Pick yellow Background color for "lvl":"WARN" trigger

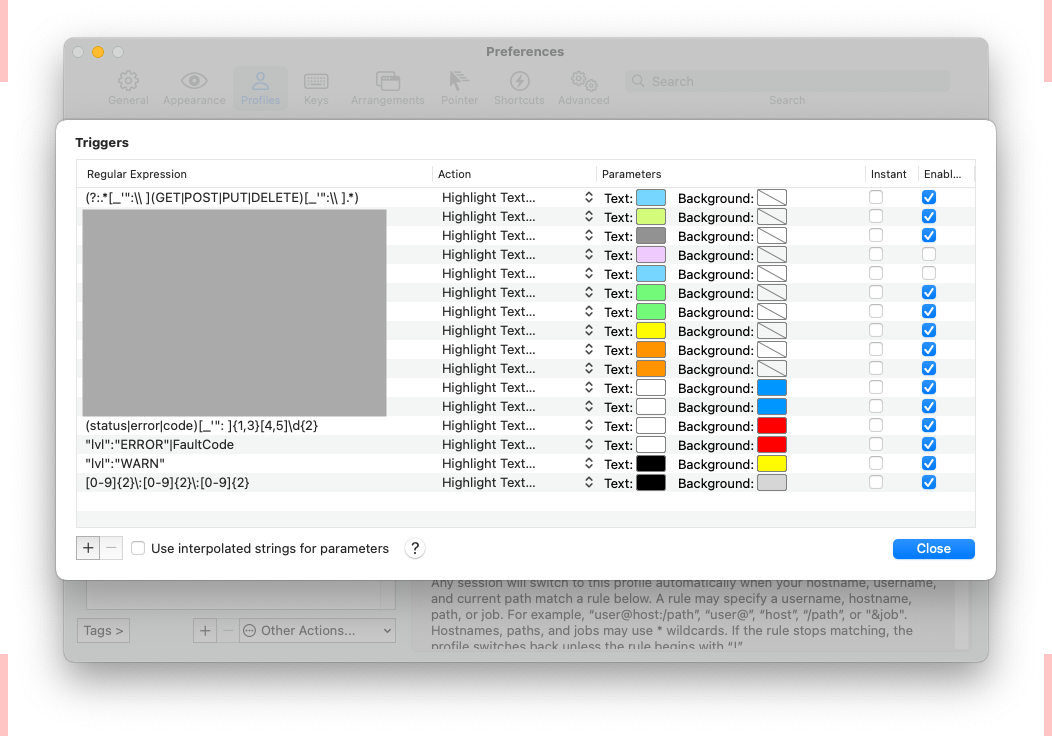click(x=772, y=464)
